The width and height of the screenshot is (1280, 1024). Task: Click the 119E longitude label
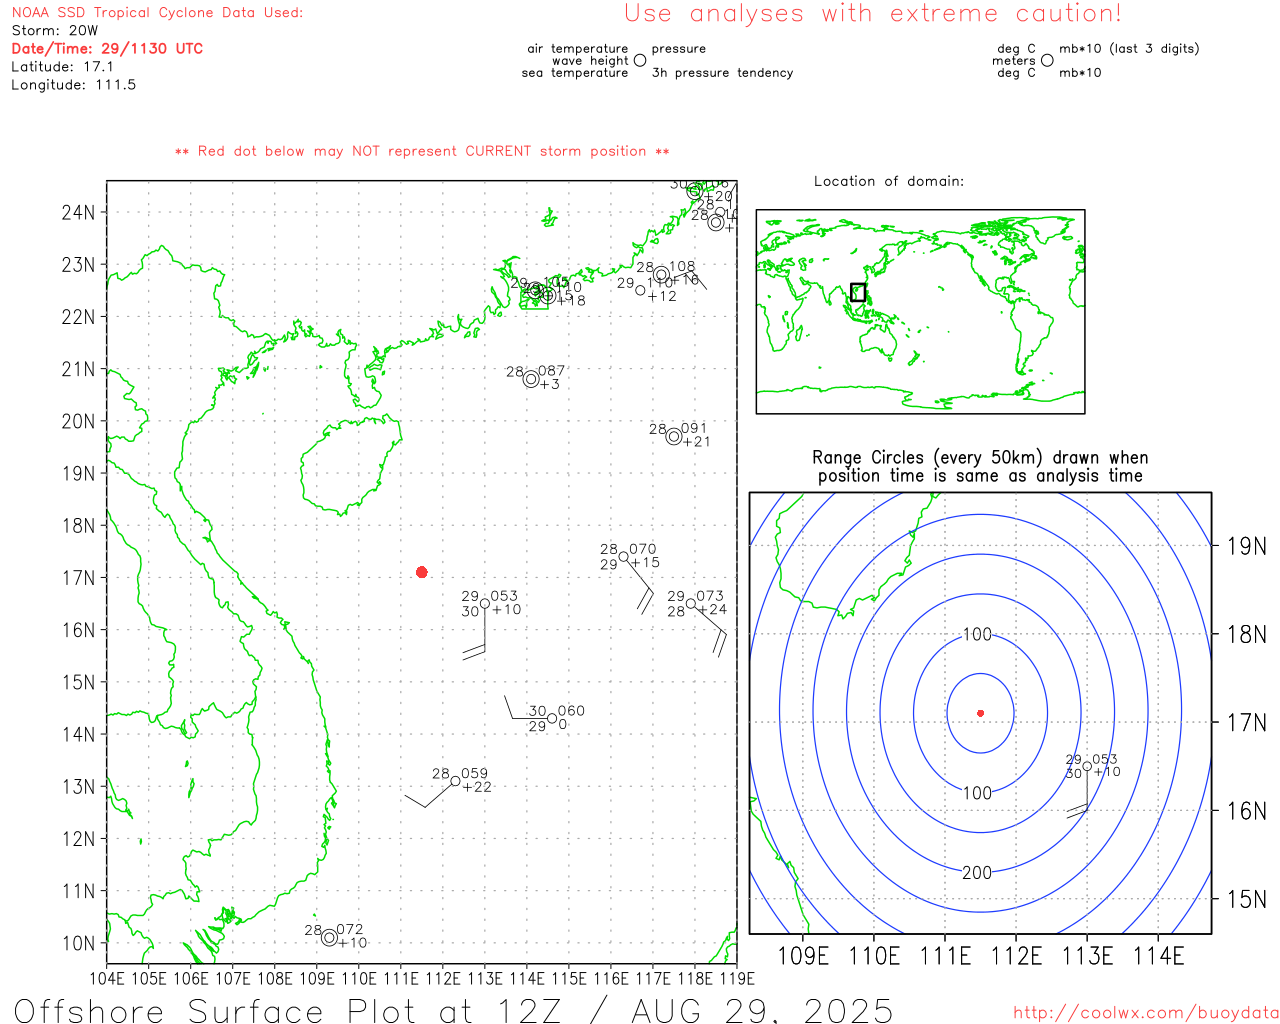[x=737, y=978]
